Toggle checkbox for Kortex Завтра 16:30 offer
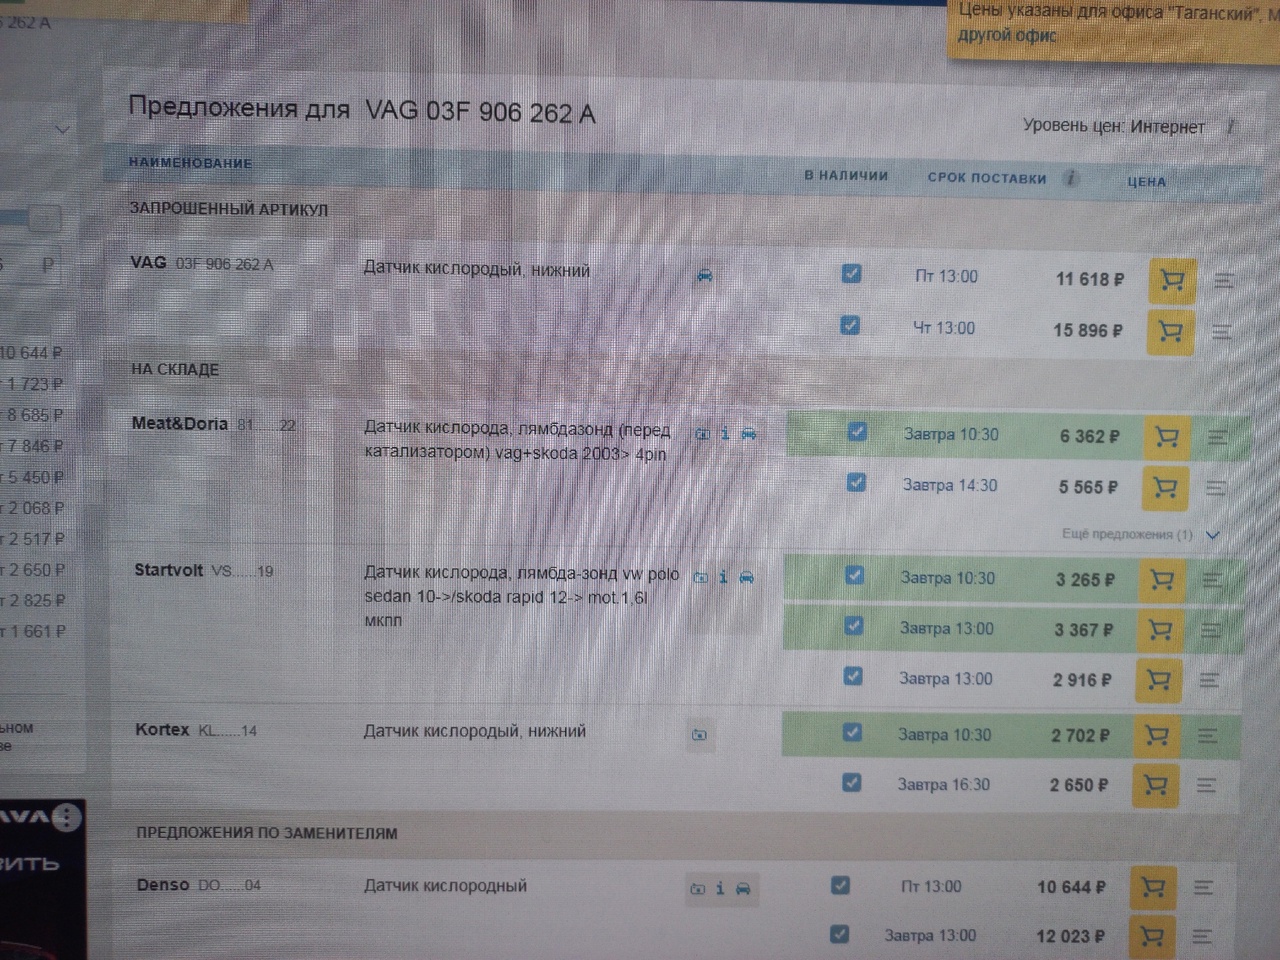This screenshot has width=1280, height=960. [851, 782]
